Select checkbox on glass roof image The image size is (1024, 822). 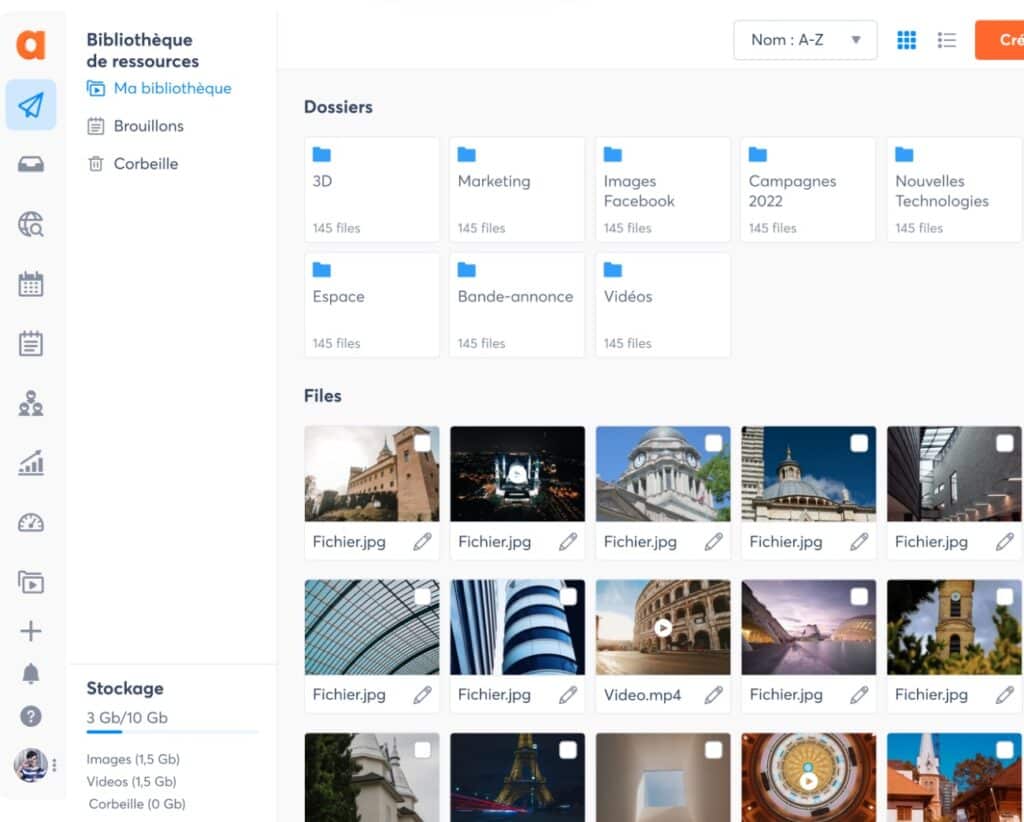[x=423, y=597]
